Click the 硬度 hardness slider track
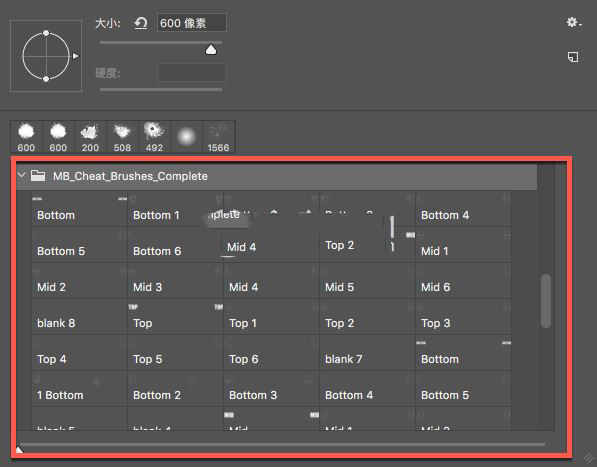This screenshot has height=467, width=597. [x=161, y=89]
